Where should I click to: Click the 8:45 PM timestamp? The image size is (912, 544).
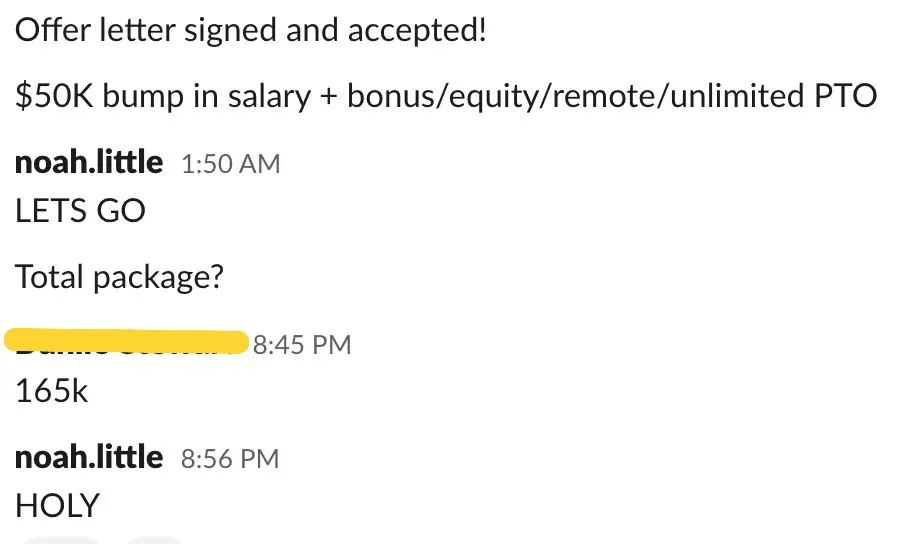coord(302,345)
